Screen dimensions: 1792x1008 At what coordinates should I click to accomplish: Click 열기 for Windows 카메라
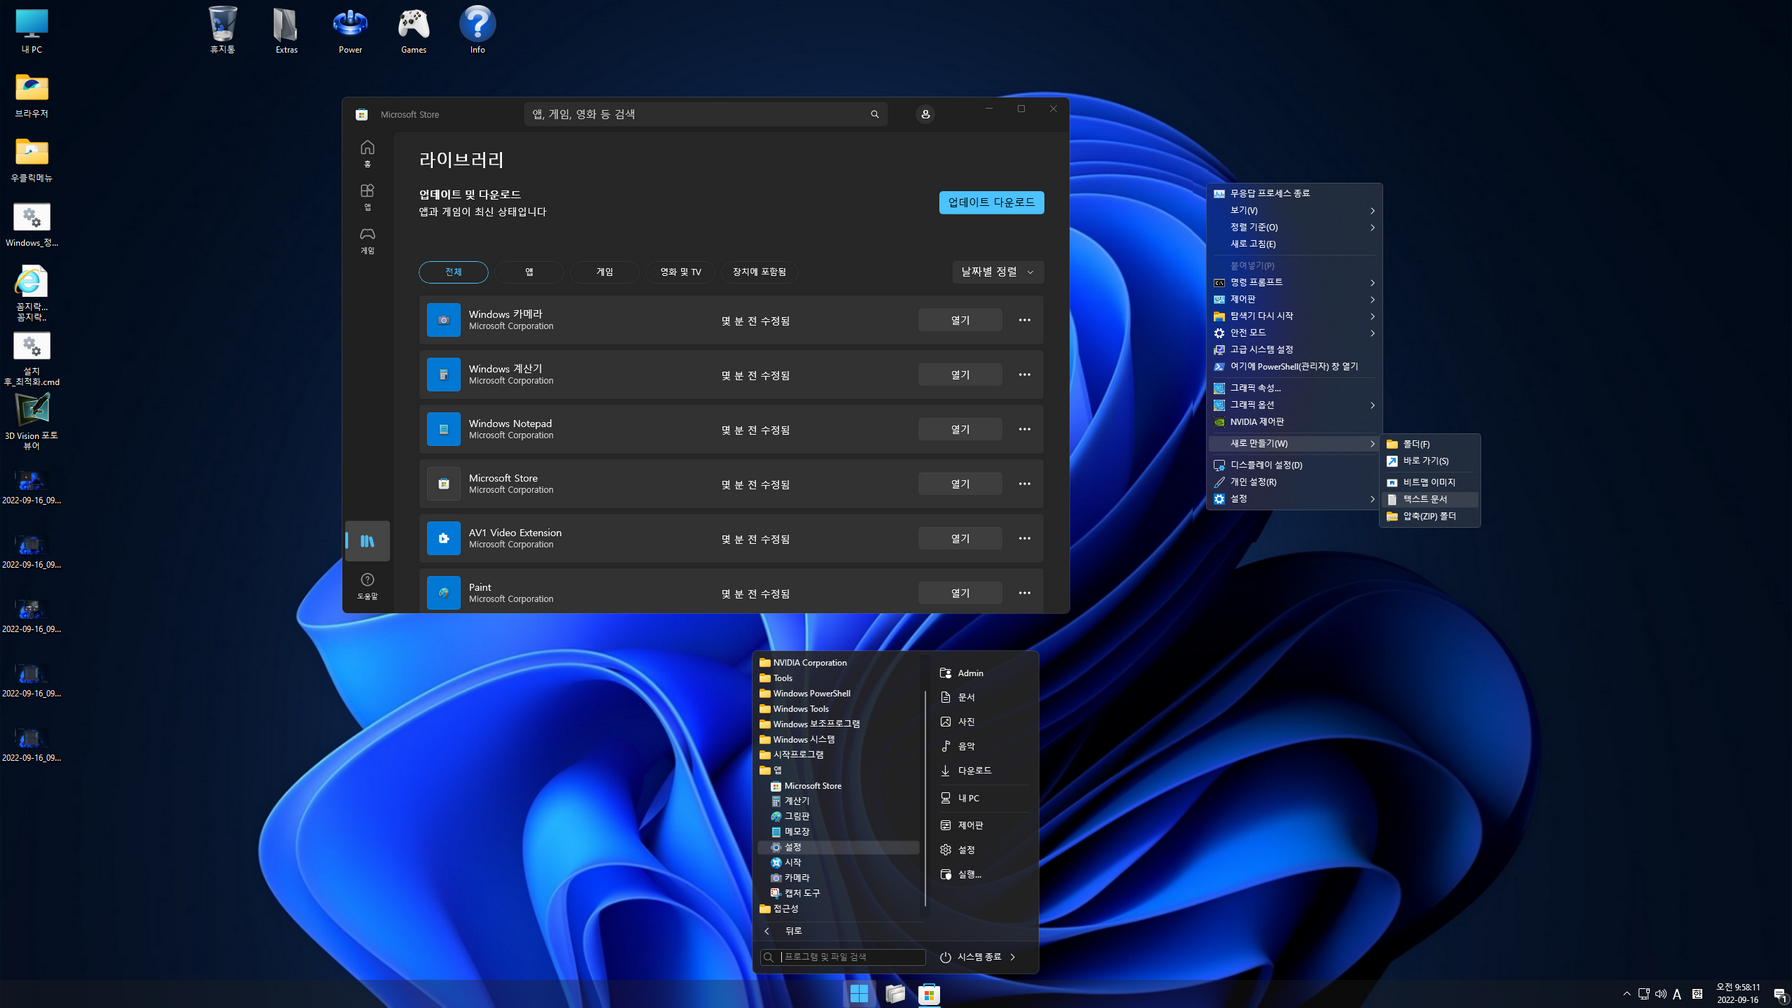coord(960,320)
